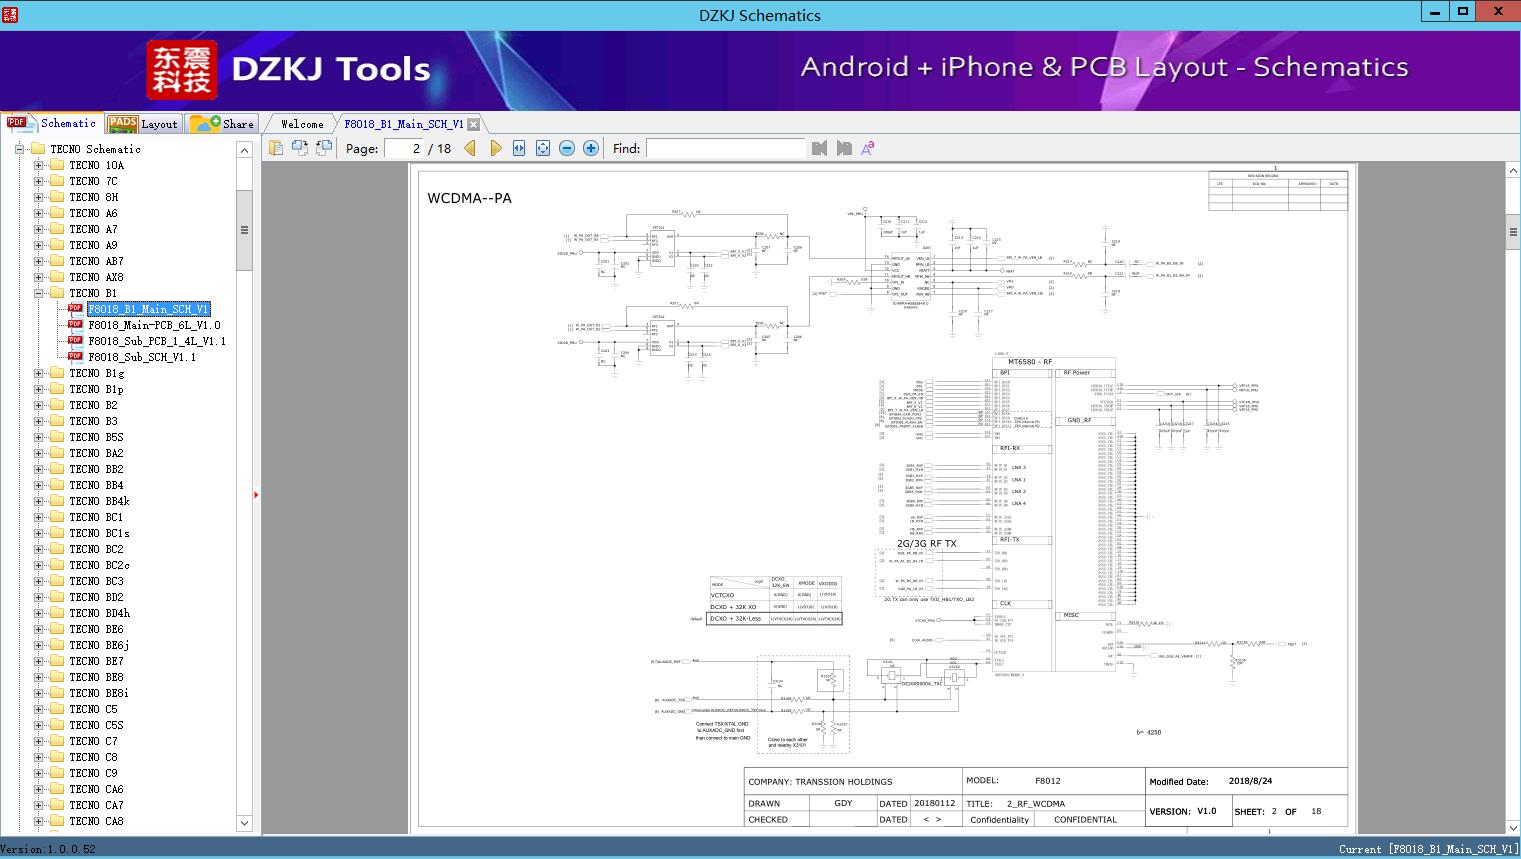Go to the previous page arrow
This screenshot has width=1521, height=859.
click(x=470, y=148)
